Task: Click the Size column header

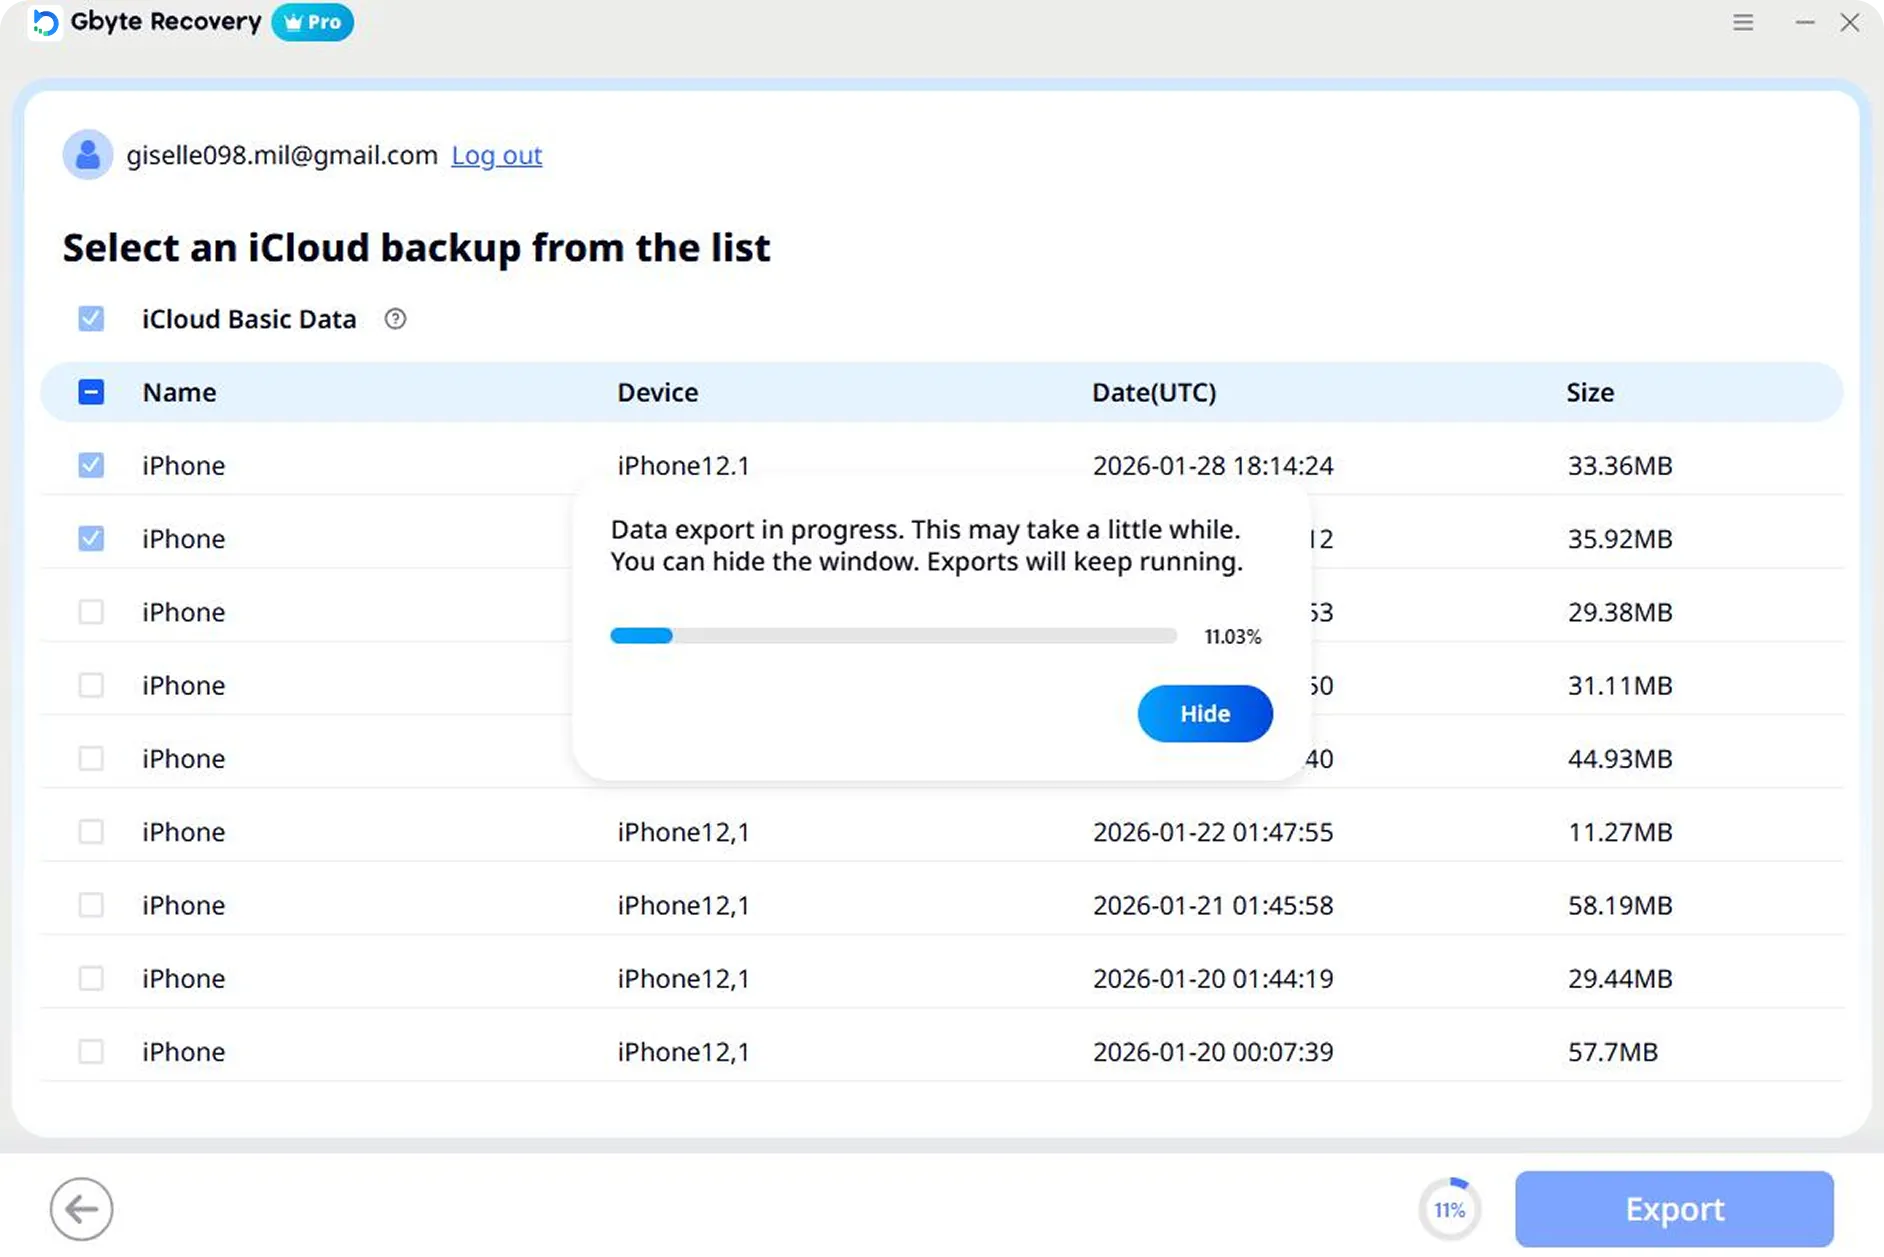Action: pos(1590,392)
